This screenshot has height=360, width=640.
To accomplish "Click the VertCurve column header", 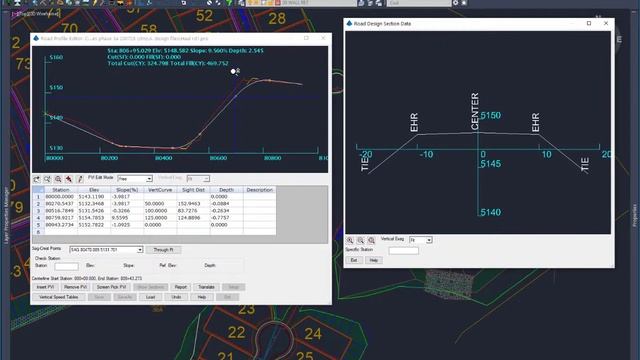I will 160,190.
